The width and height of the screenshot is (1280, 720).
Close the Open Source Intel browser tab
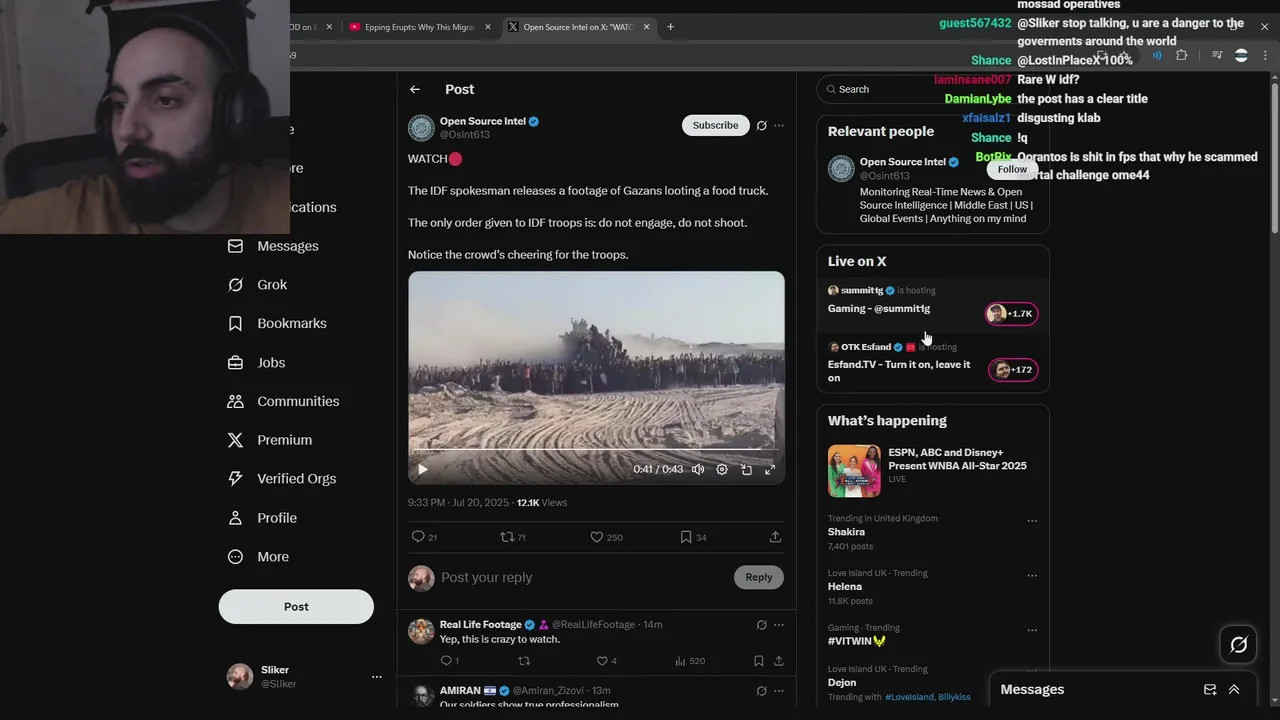[647, 27]
